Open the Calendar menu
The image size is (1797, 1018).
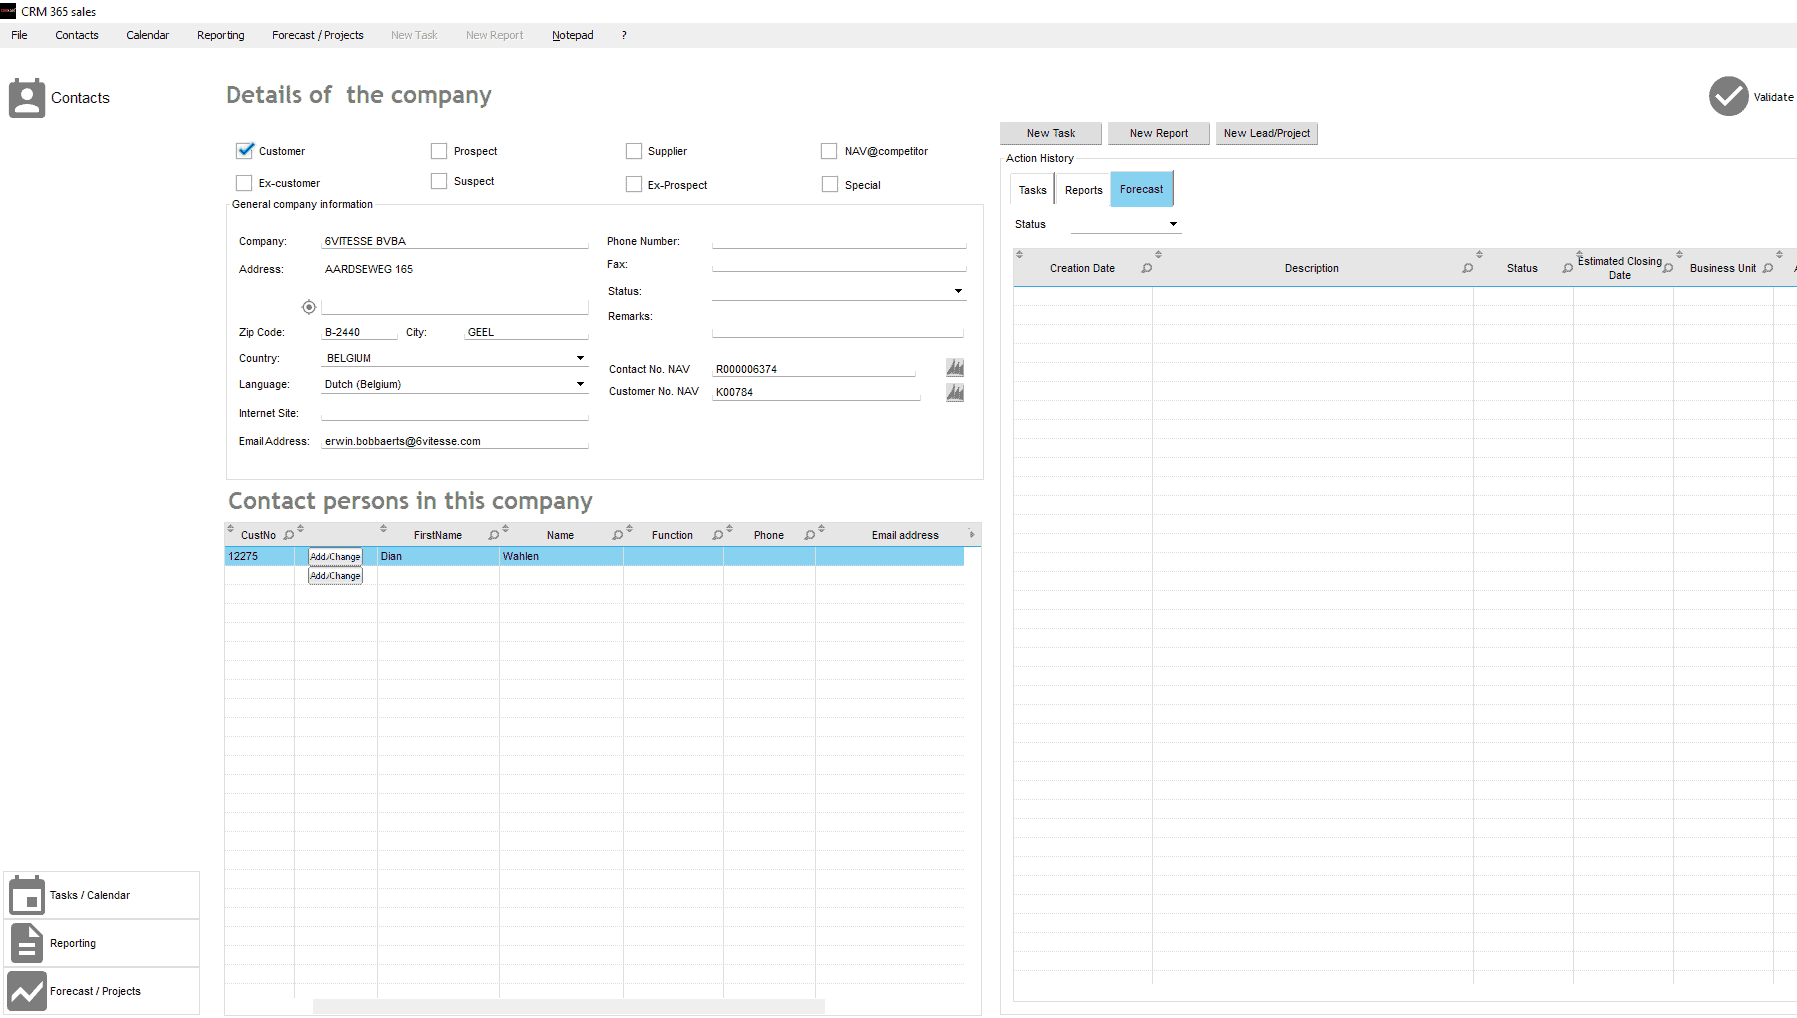pos(148,35)
